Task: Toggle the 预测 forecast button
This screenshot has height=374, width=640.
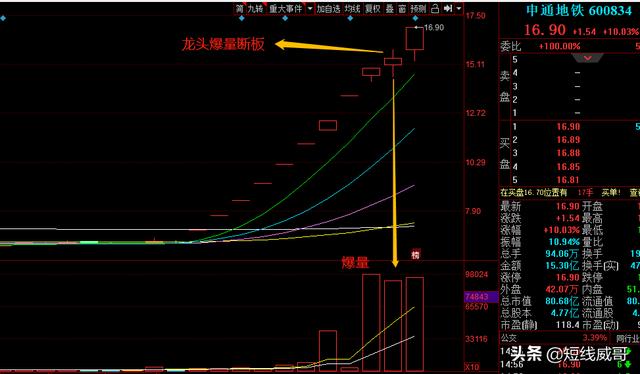Action: pos(418,9)
